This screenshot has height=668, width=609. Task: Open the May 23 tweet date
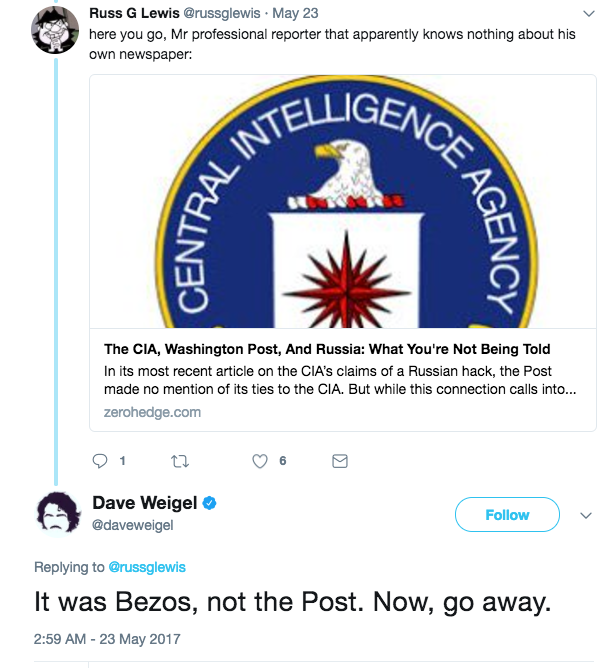[x=295, y=13]
